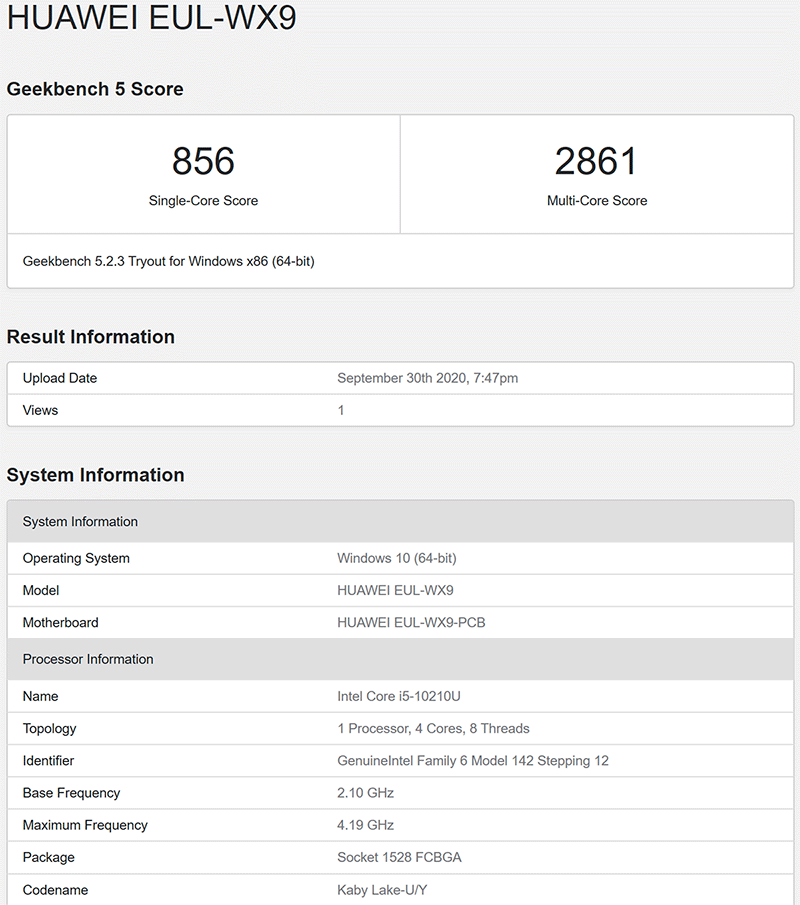This screenshot has width=800, height=905.
Task: Select the Model value HUAWEI EUL-WX9
Action: [x=395, y=590]
